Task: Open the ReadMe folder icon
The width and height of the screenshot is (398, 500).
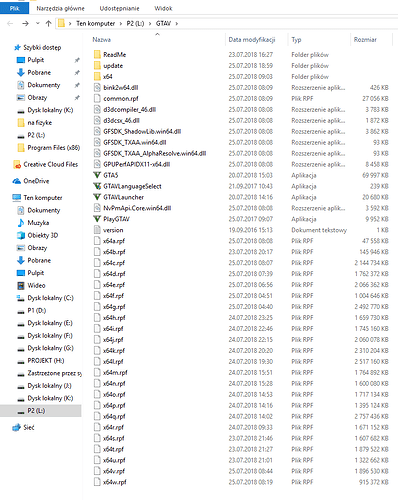Action: point(97,54)
